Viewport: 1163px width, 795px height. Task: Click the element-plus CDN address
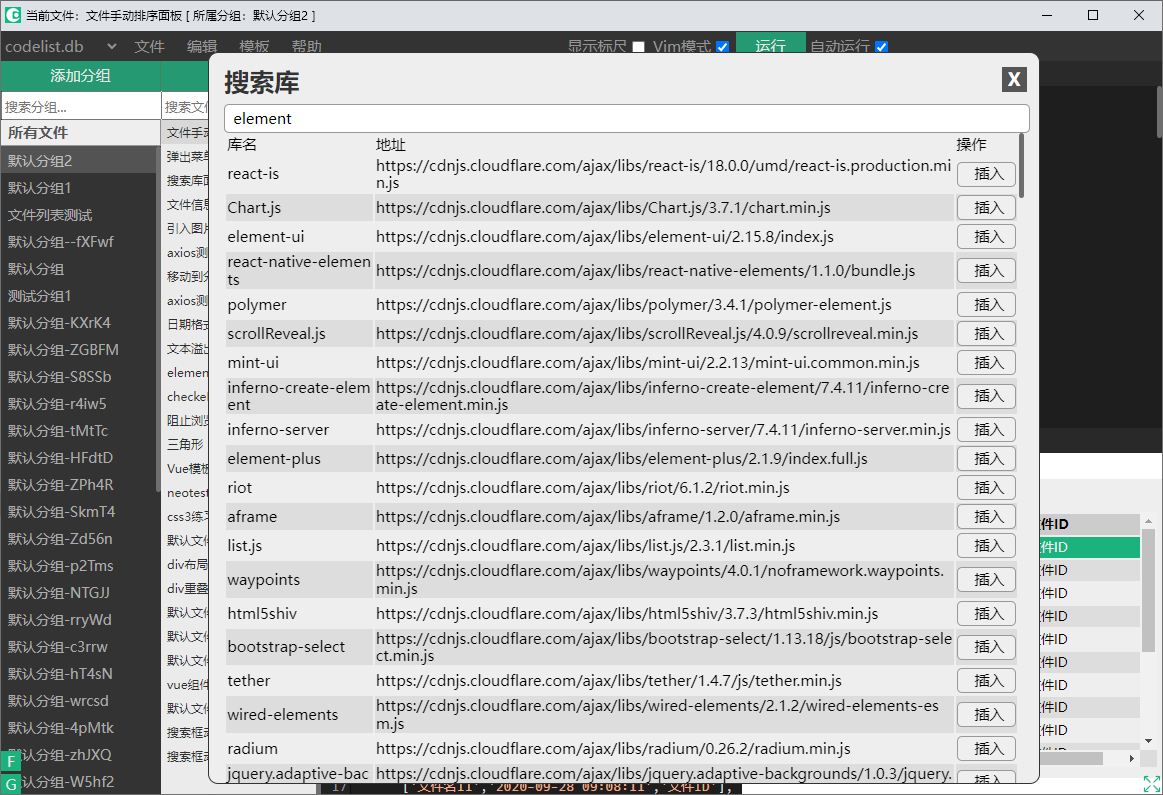(x=622, y=458)
